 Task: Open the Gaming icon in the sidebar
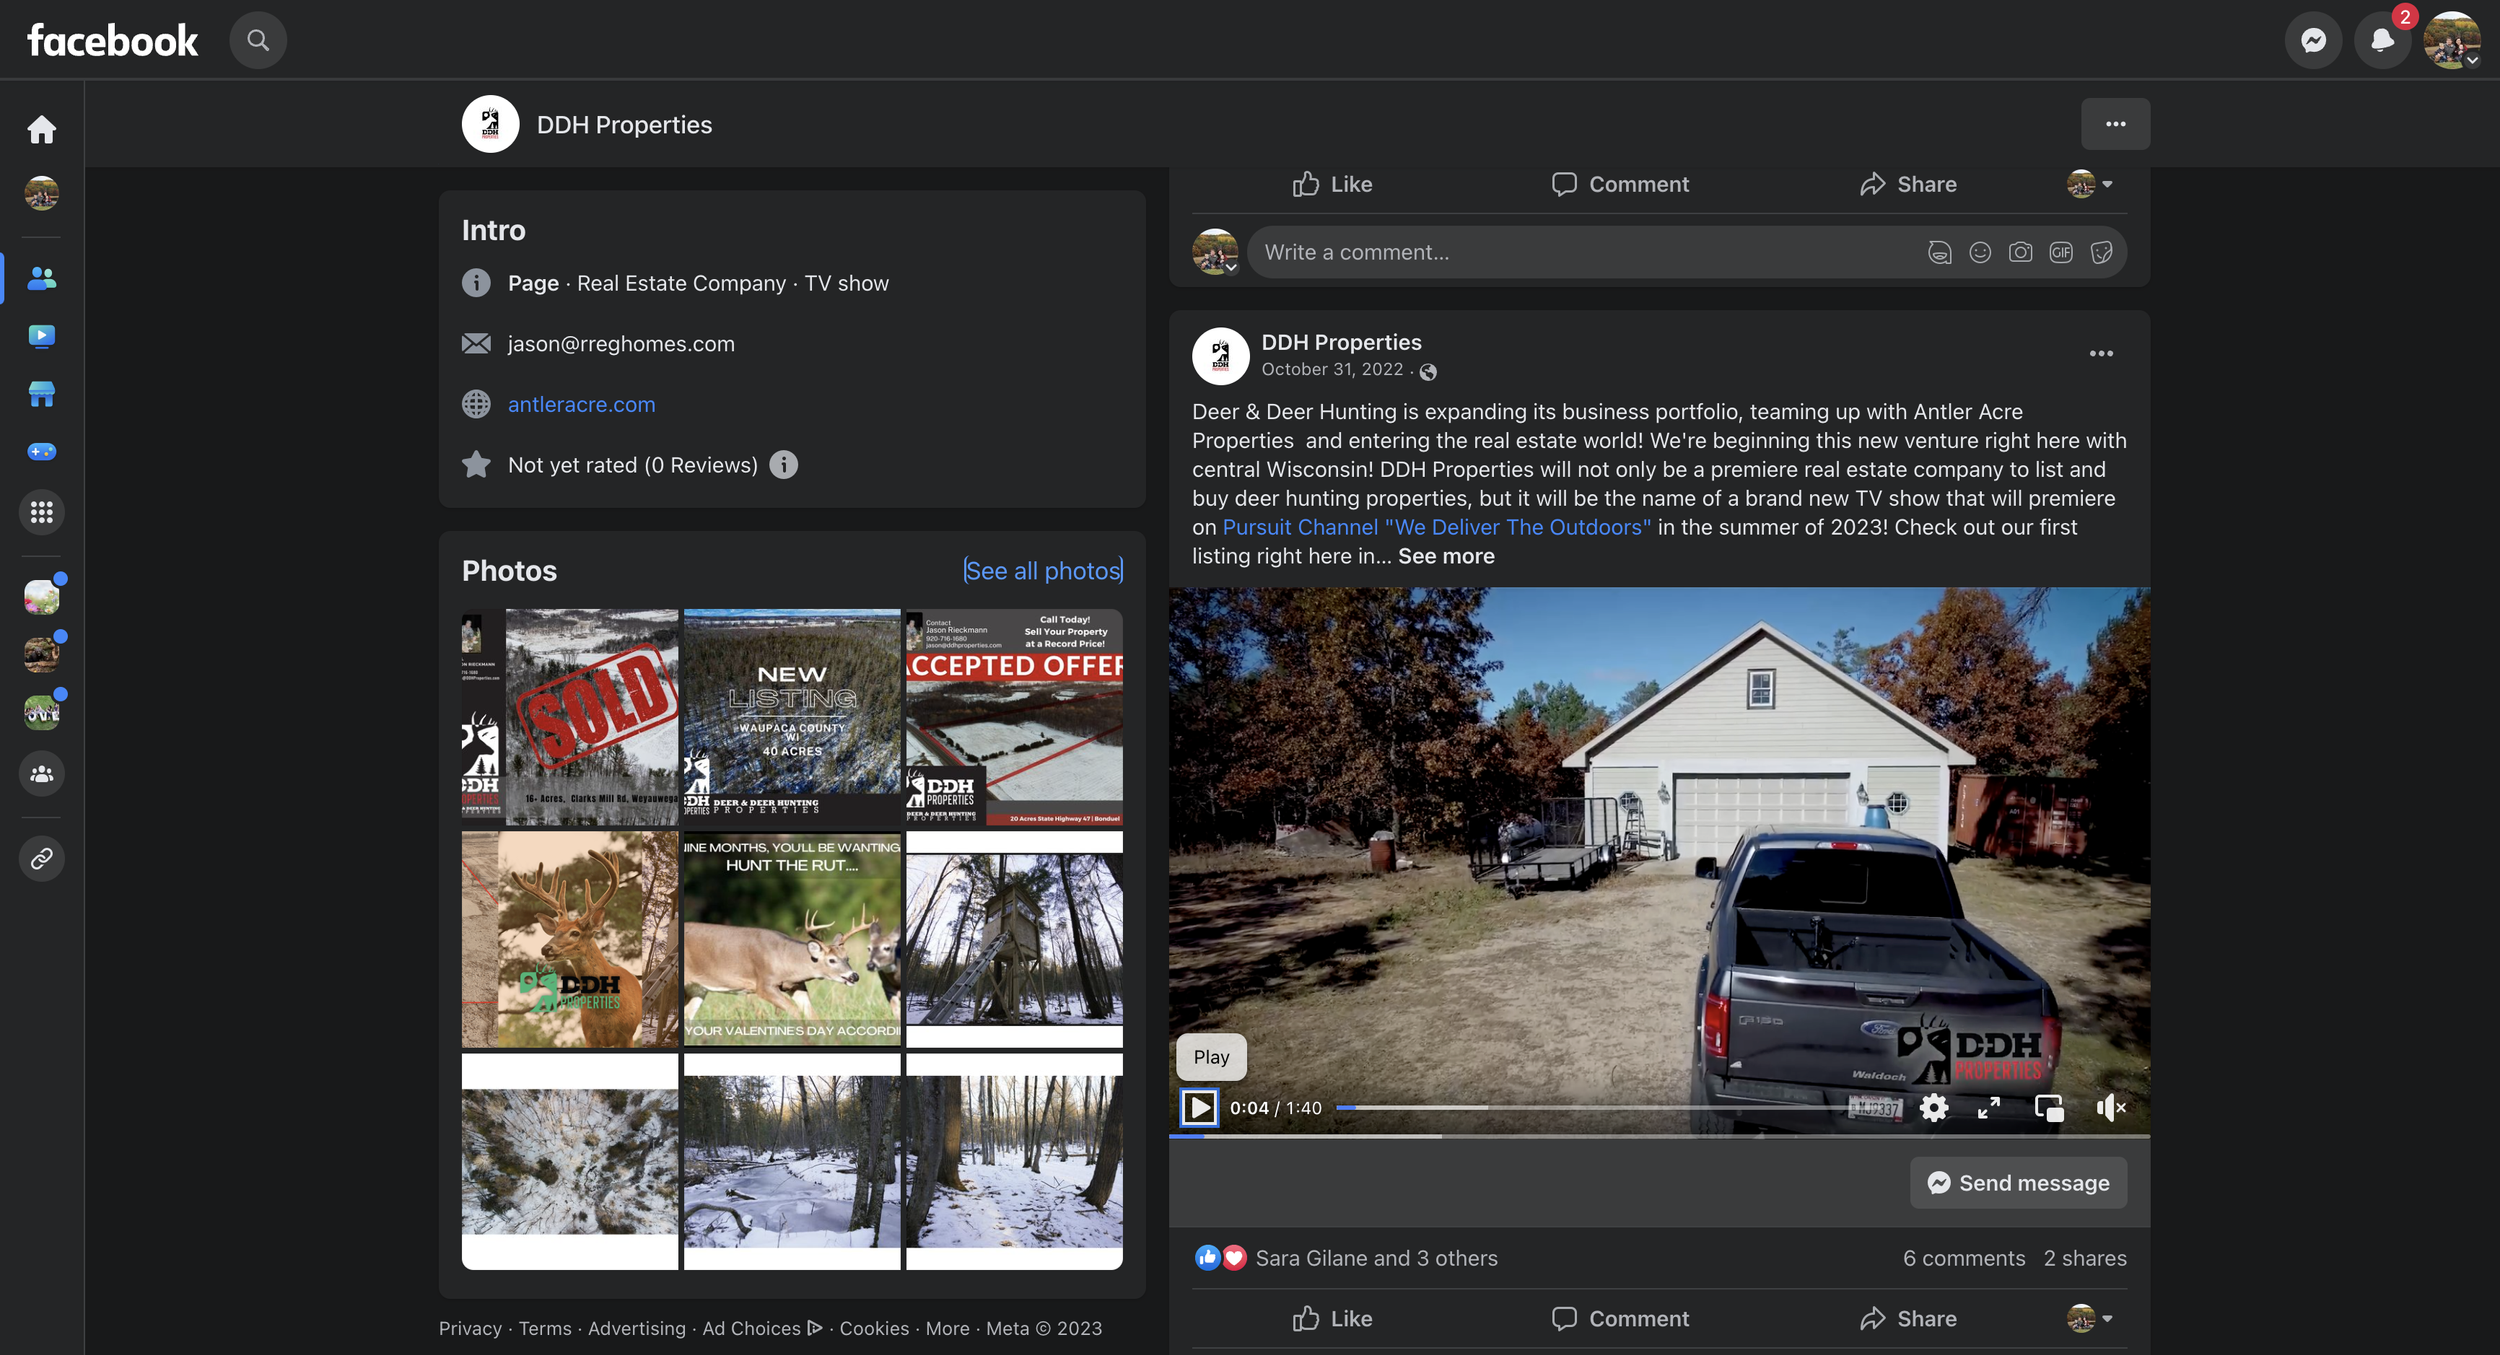(41, 452)
